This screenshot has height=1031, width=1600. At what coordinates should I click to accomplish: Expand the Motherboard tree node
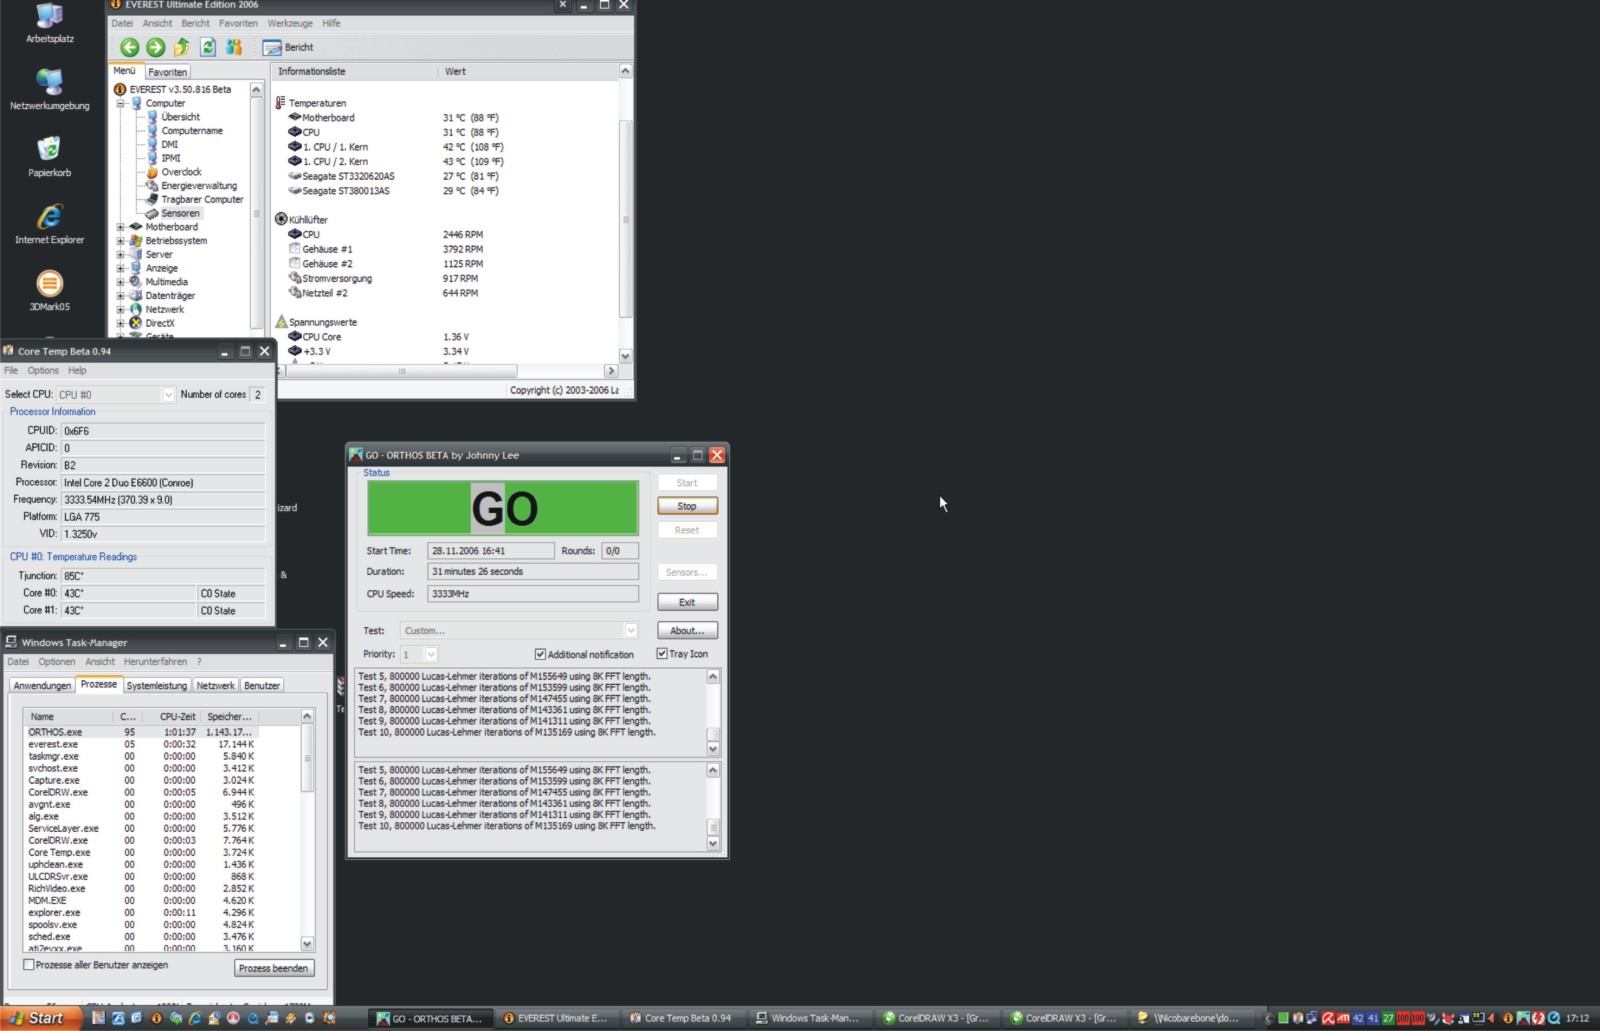click(x=121, y=227)
